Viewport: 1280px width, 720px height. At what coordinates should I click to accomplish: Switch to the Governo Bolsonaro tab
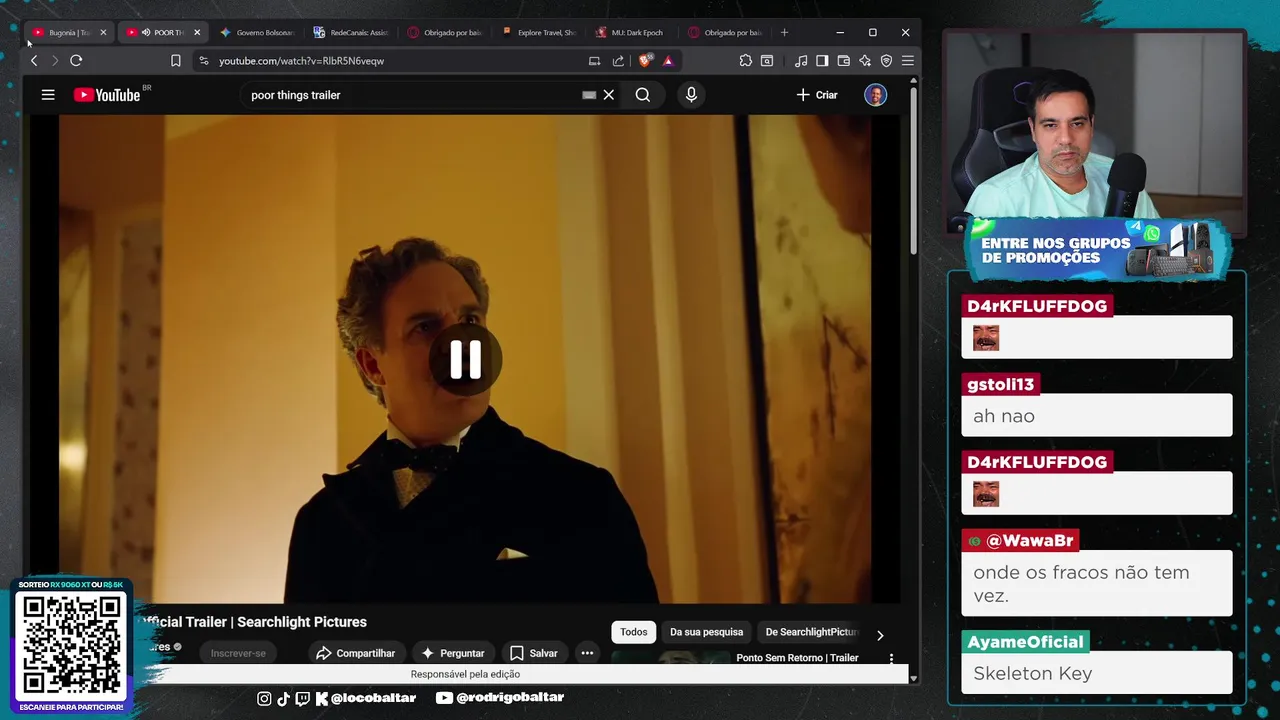pos(257,32)
